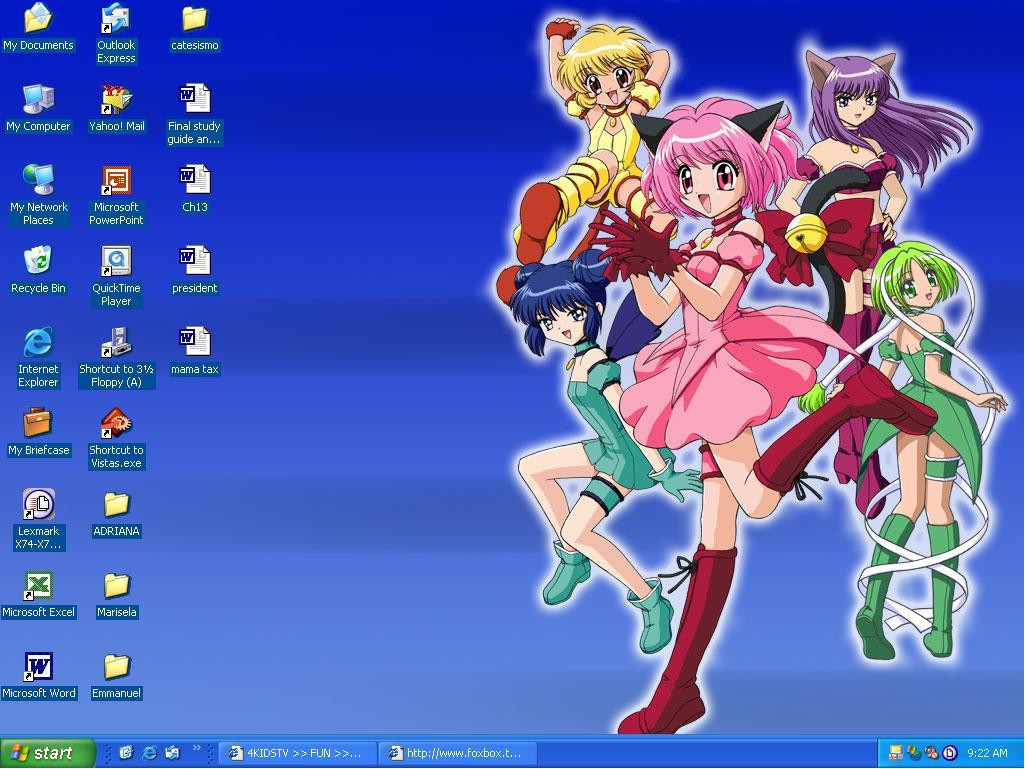This screenshot has width=1026, height=769.
Task: Switch to the 4KIDSTV >> FUN taskbar window
Action: [x=298, y=753]
